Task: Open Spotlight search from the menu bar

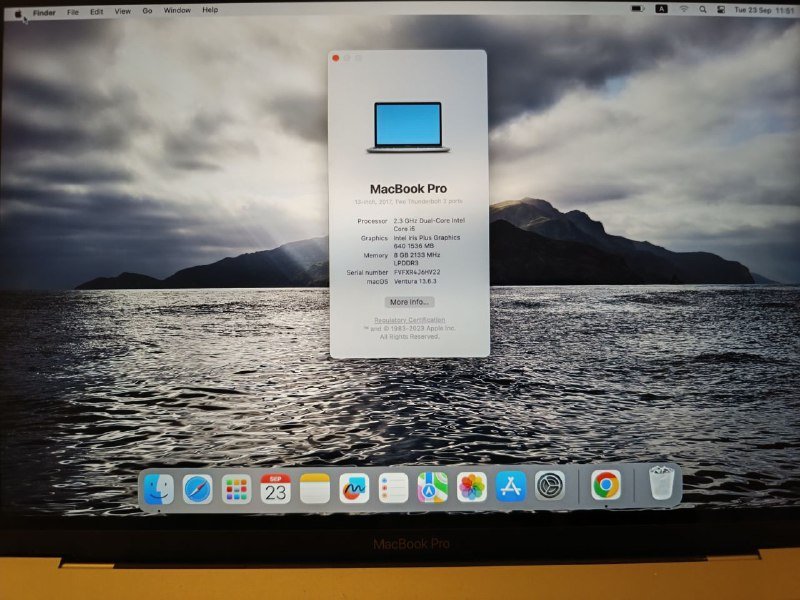Action: 703,9
